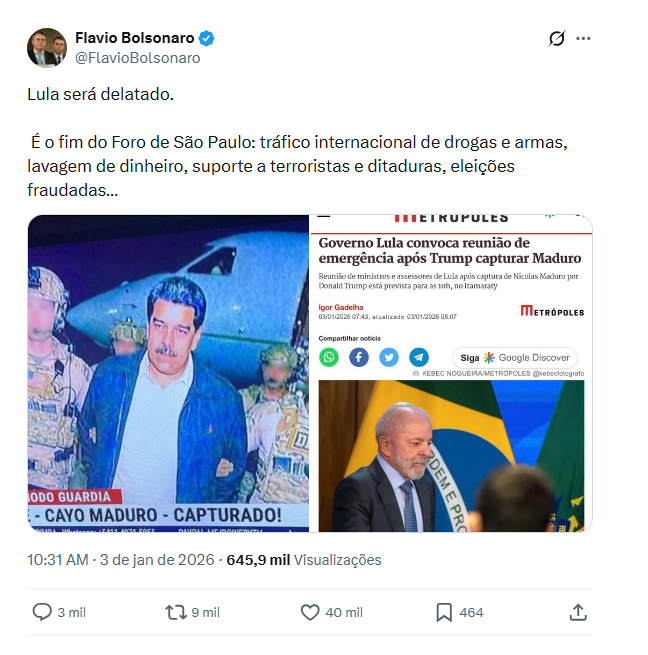Open Flavio Bolsonaro profile avatar

[47, 48]
